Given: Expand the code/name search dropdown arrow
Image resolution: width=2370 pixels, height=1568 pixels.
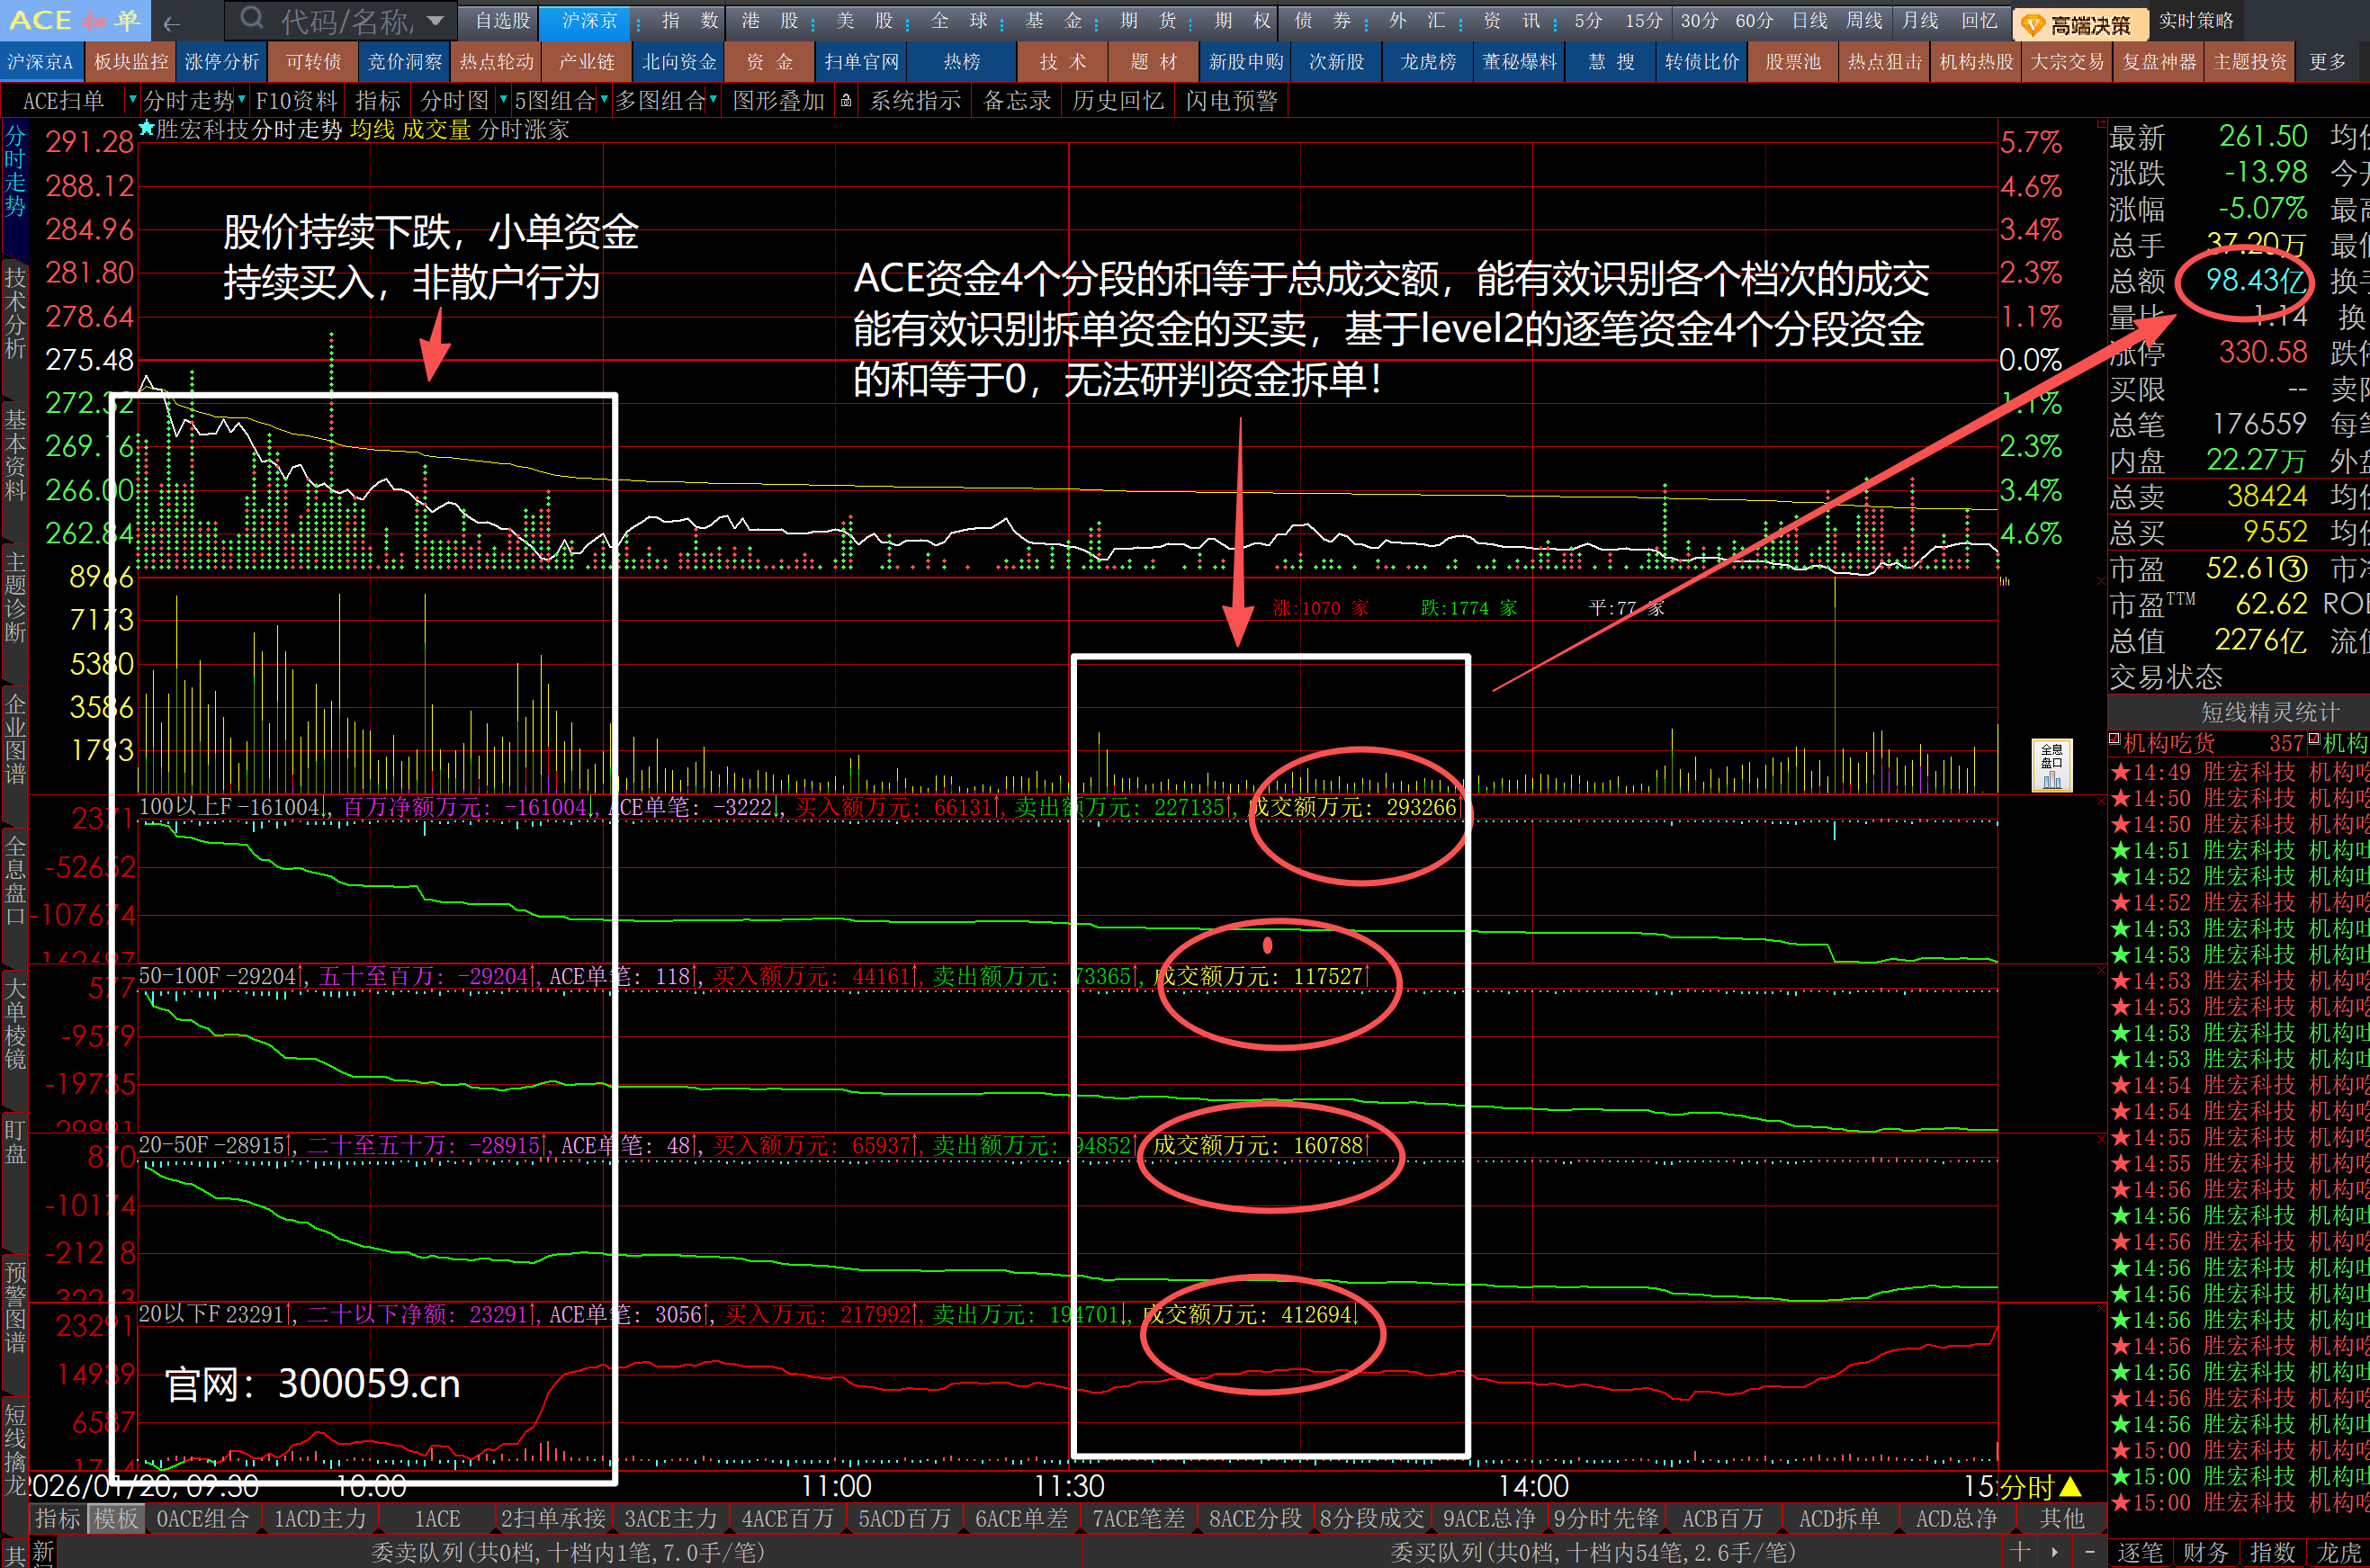Looking at the screenshot, I should coord(435,21).
